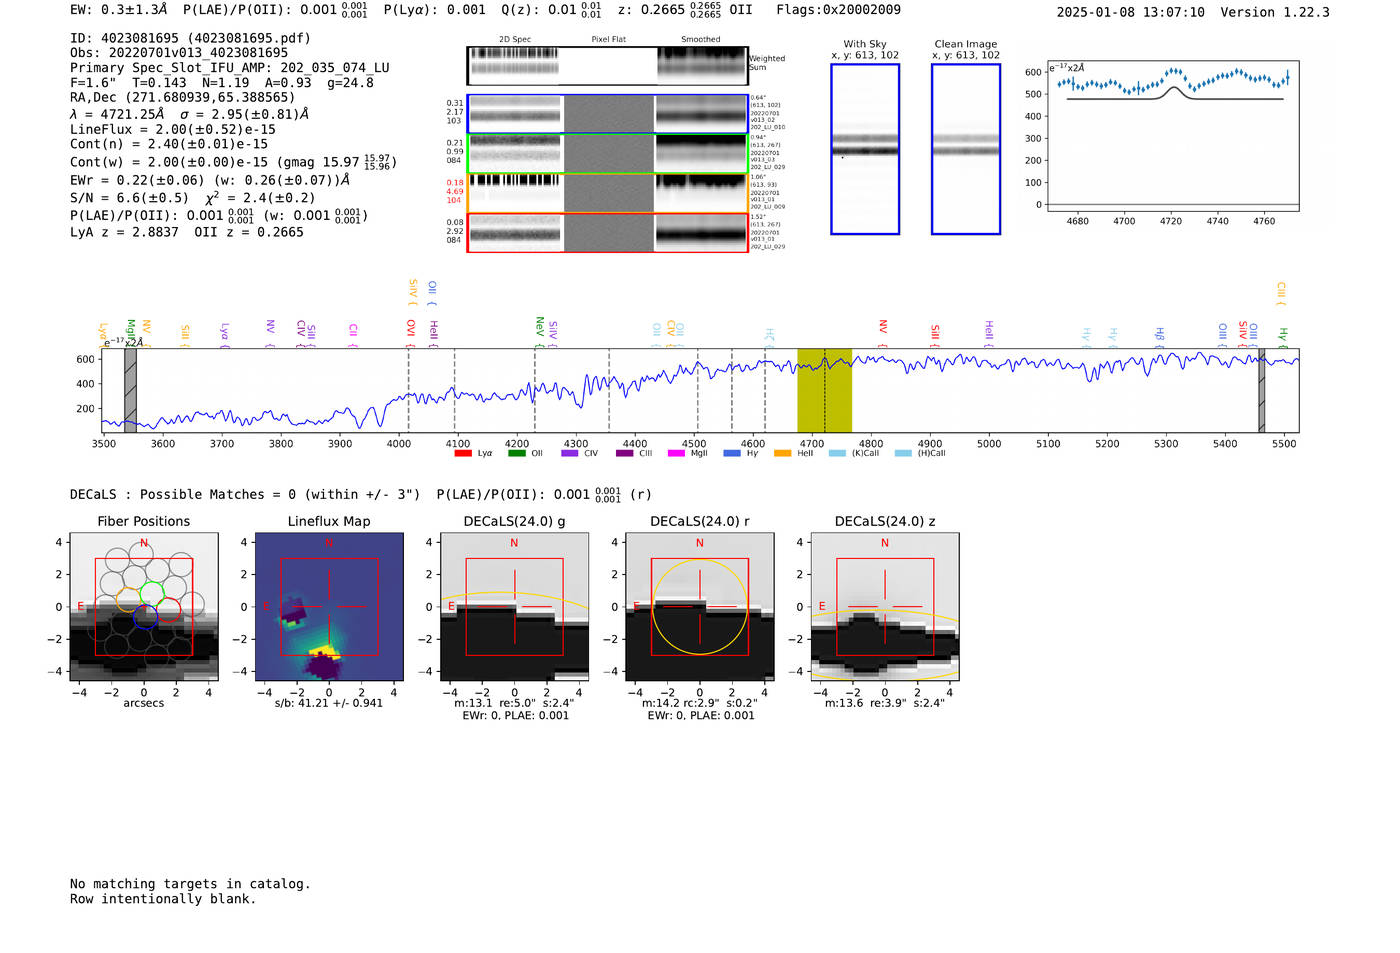Click the green OII legend swatch
This screenshot has height=953, width=1400.
[x=516, y=454]
